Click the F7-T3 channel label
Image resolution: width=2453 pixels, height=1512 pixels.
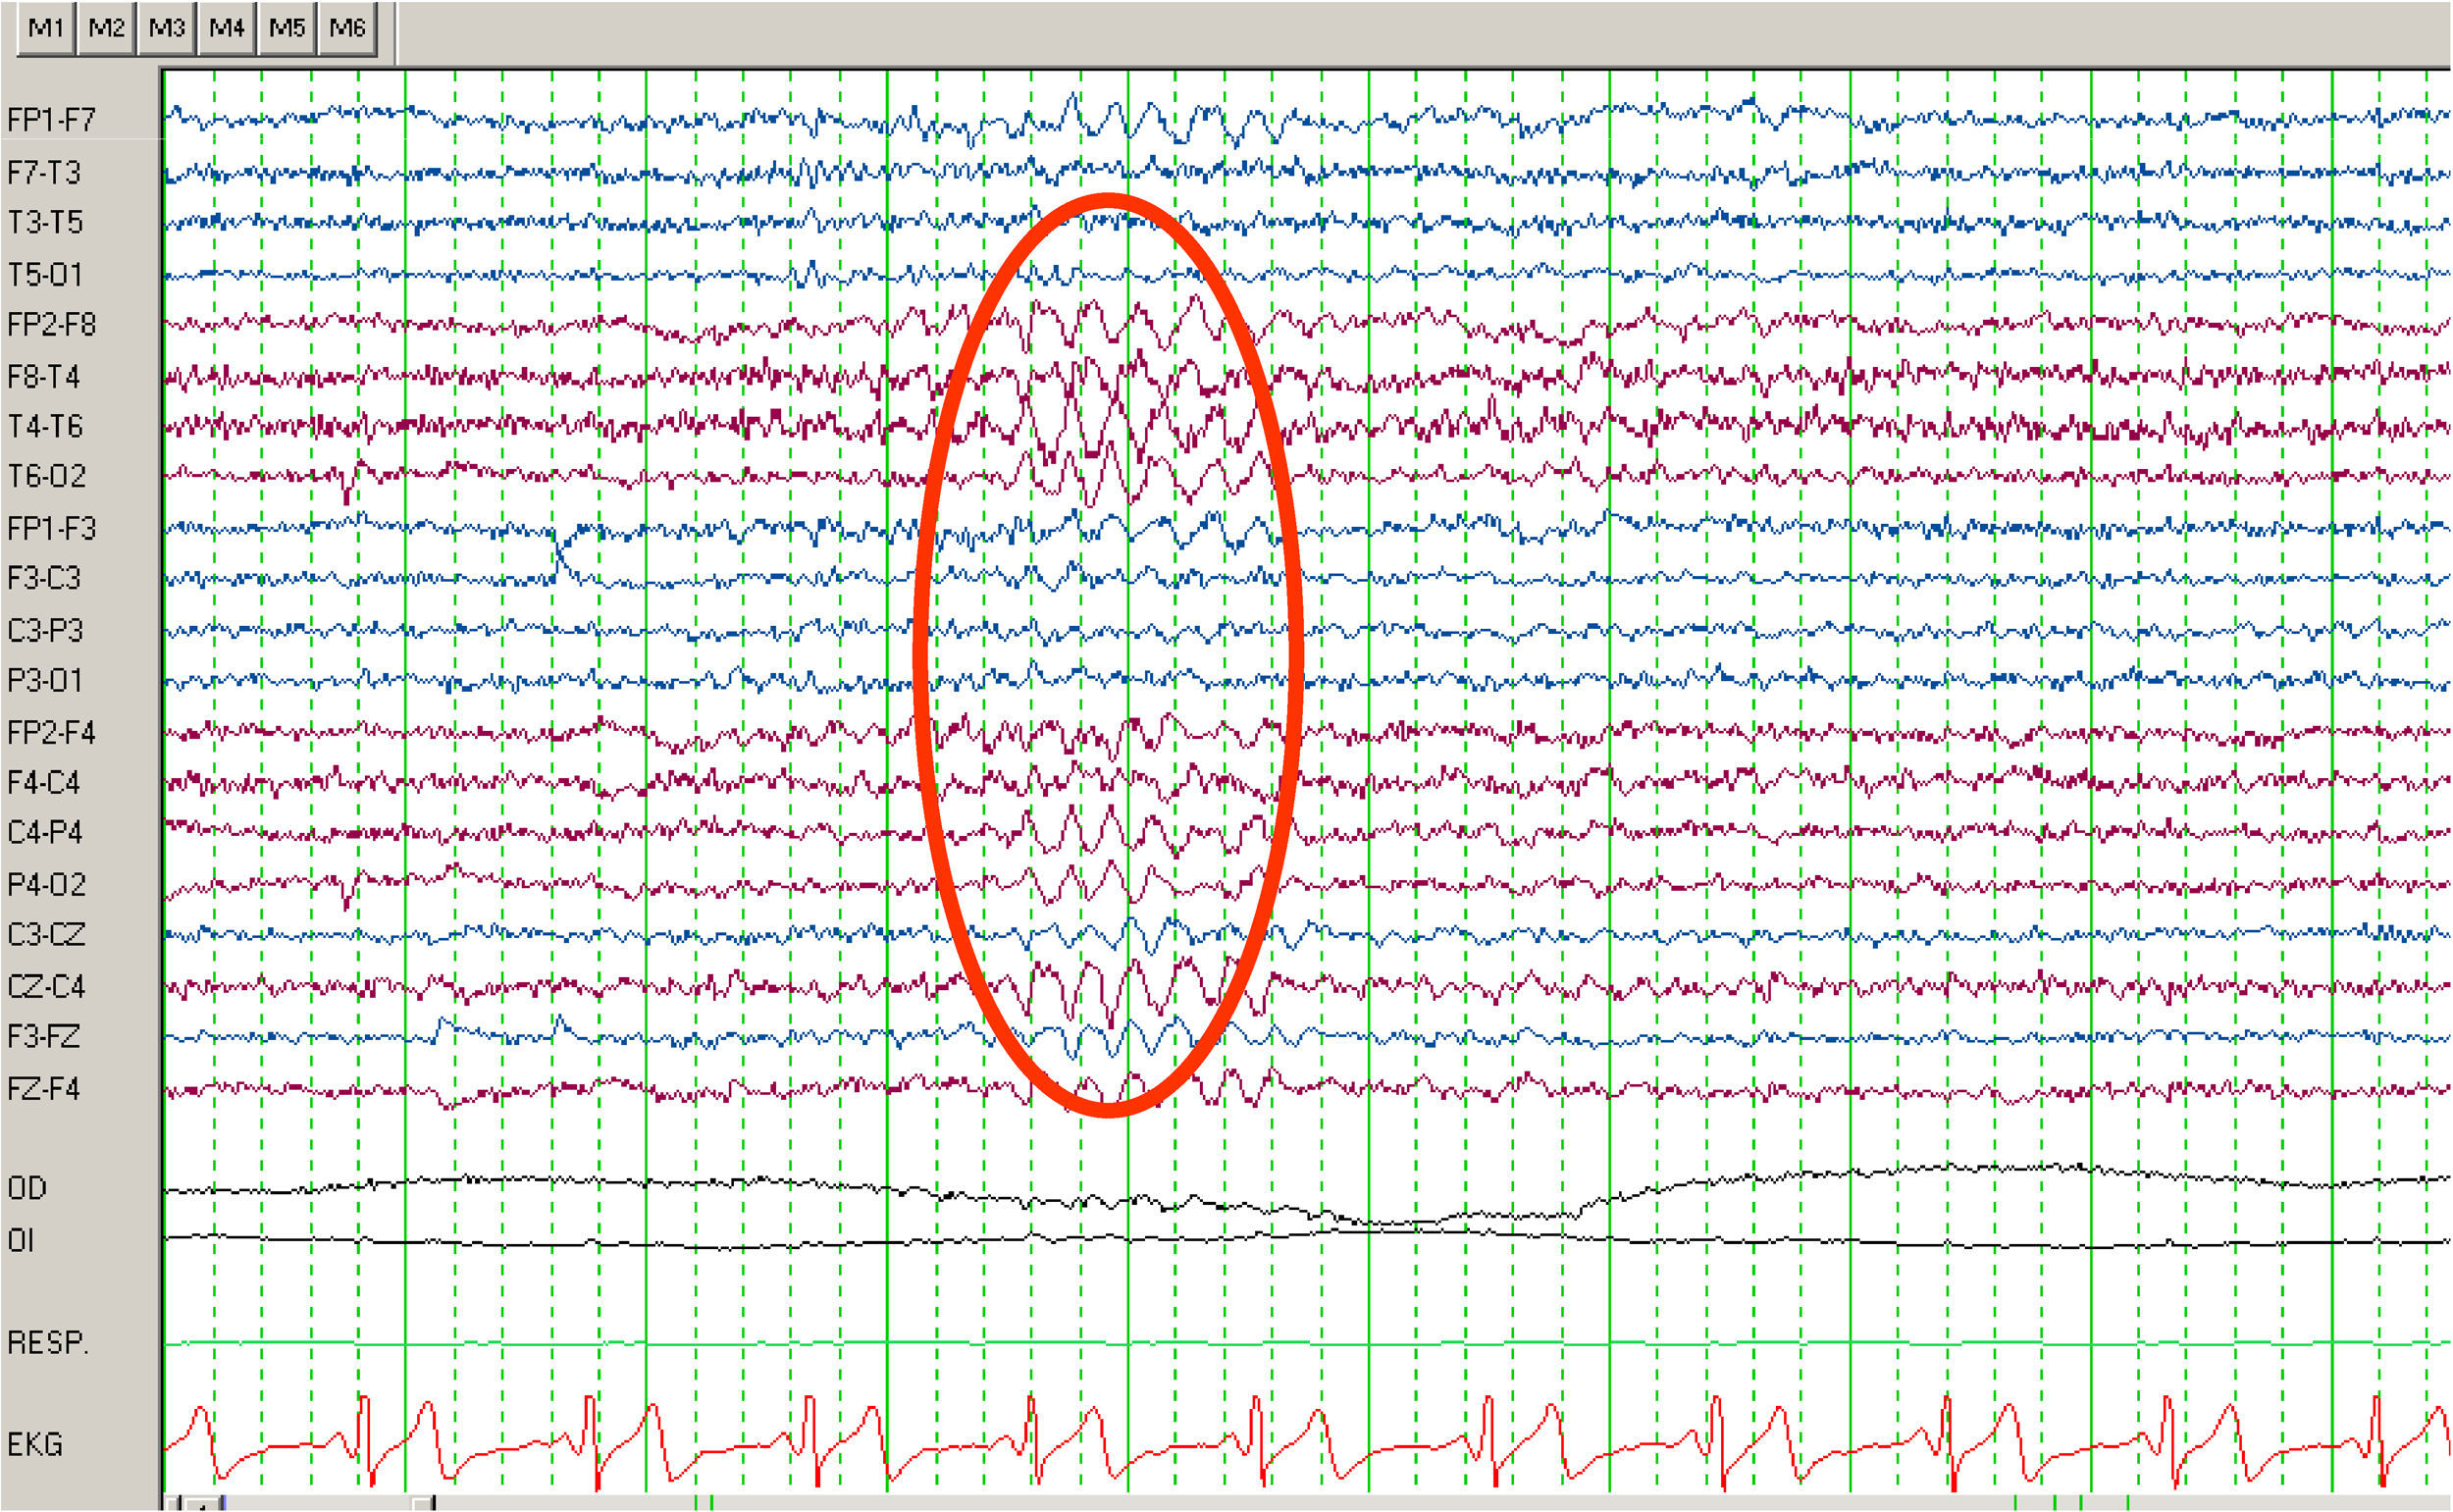click(44, 173)
